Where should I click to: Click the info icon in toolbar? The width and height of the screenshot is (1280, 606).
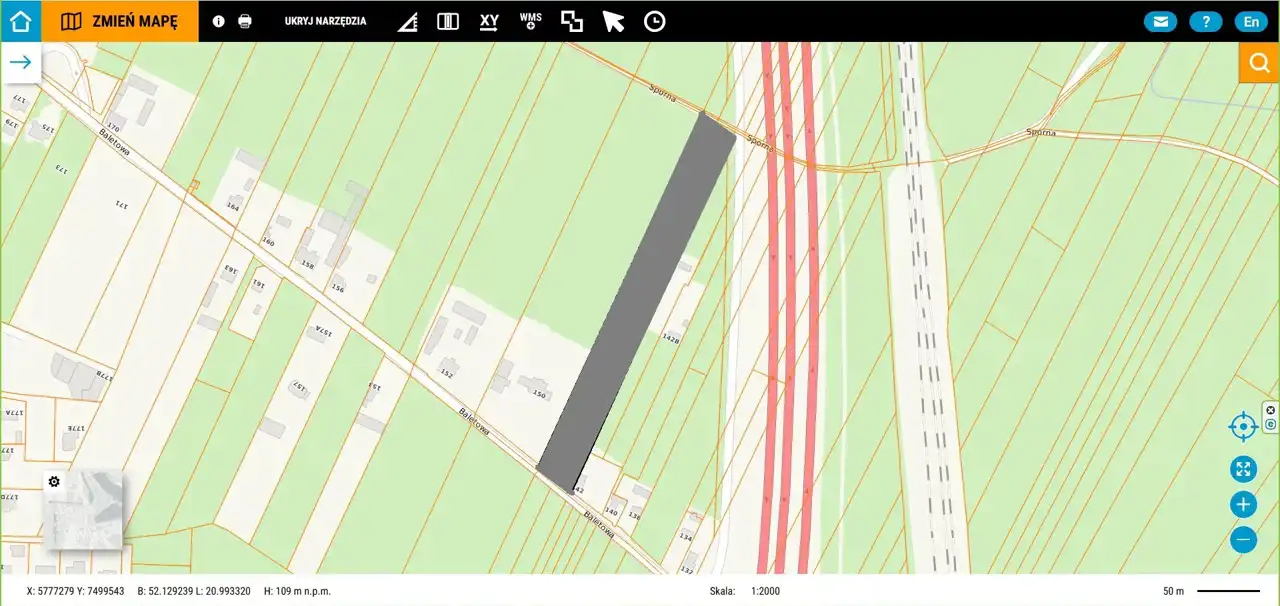tap(219, 21)
